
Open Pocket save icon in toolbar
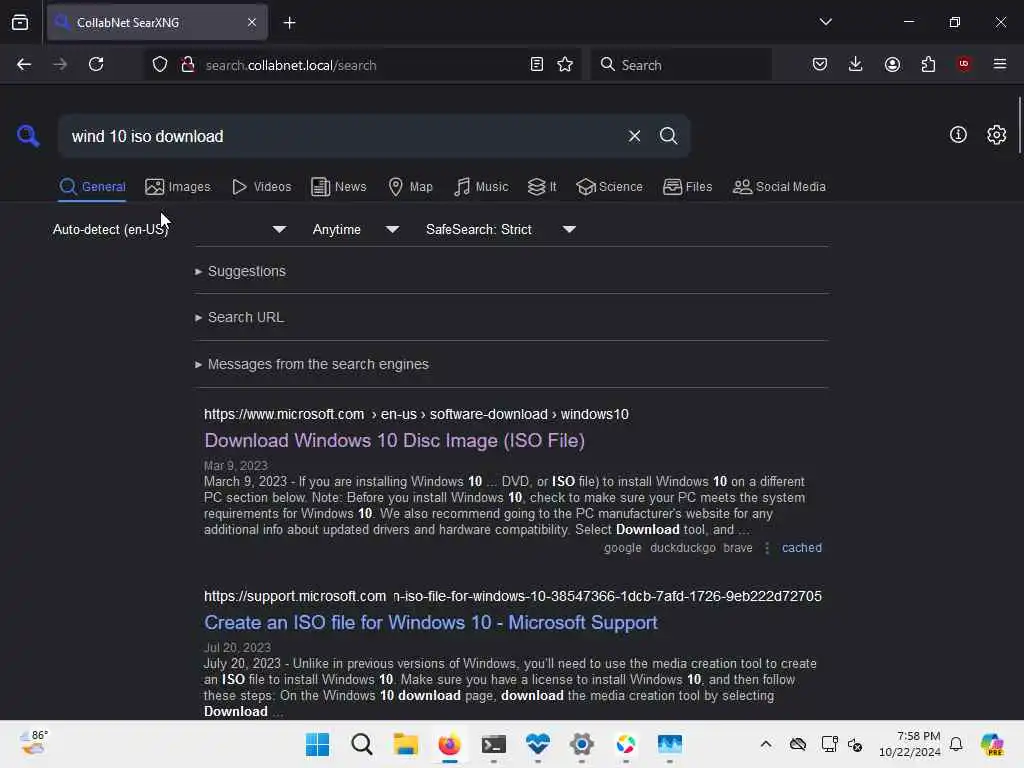820,64
